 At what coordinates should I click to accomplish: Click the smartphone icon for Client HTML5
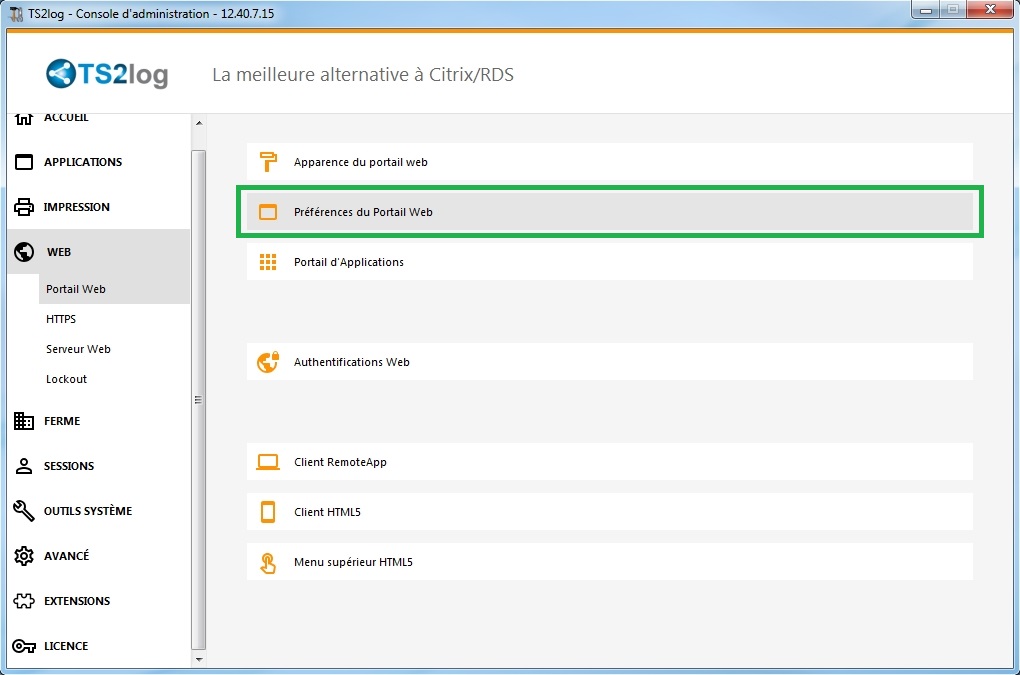(267, 512)
